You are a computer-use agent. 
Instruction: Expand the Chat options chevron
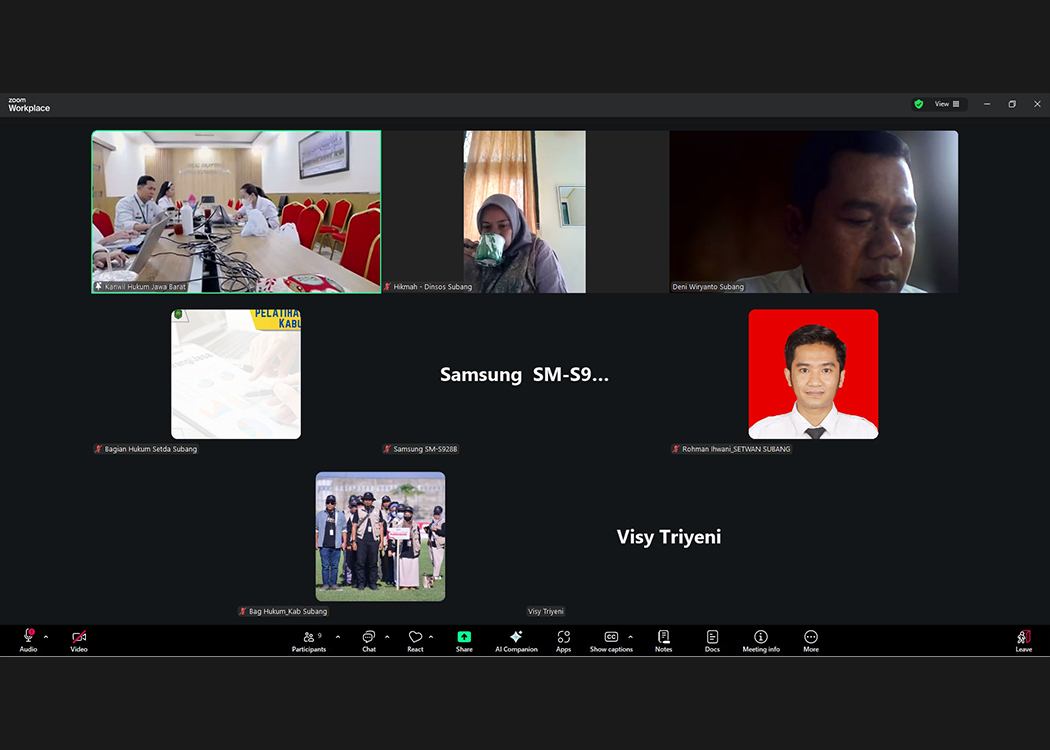click(387, 637)
